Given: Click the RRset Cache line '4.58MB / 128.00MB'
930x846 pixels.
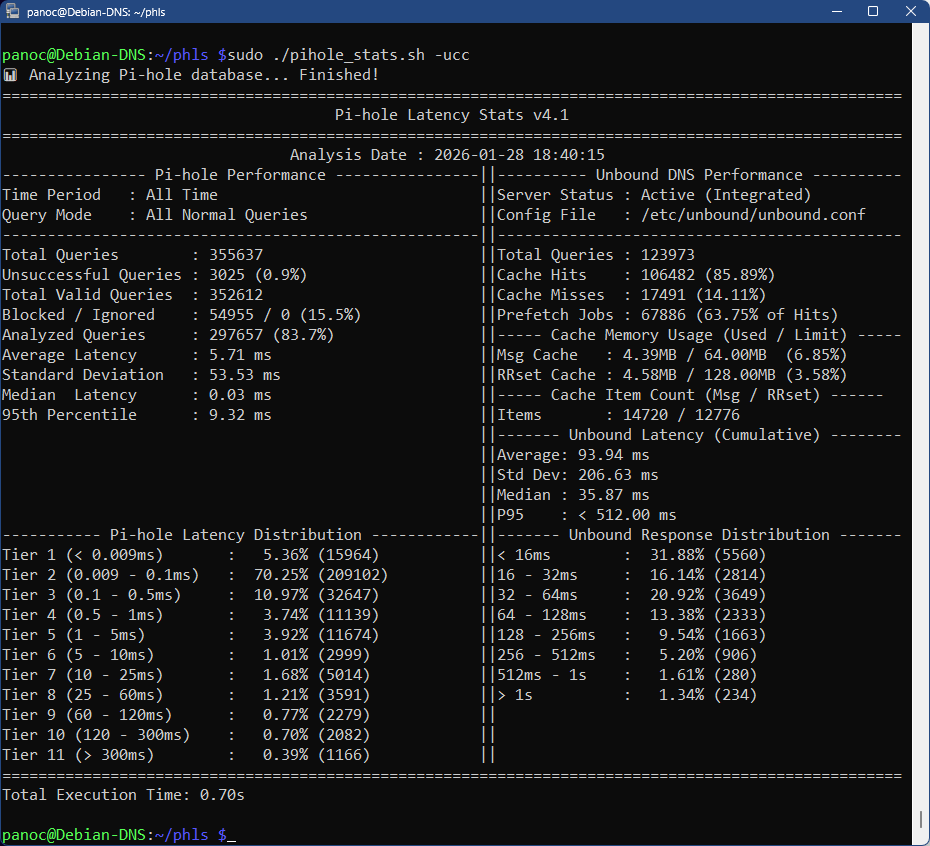Looking at the screenshot, I should 699,375.
